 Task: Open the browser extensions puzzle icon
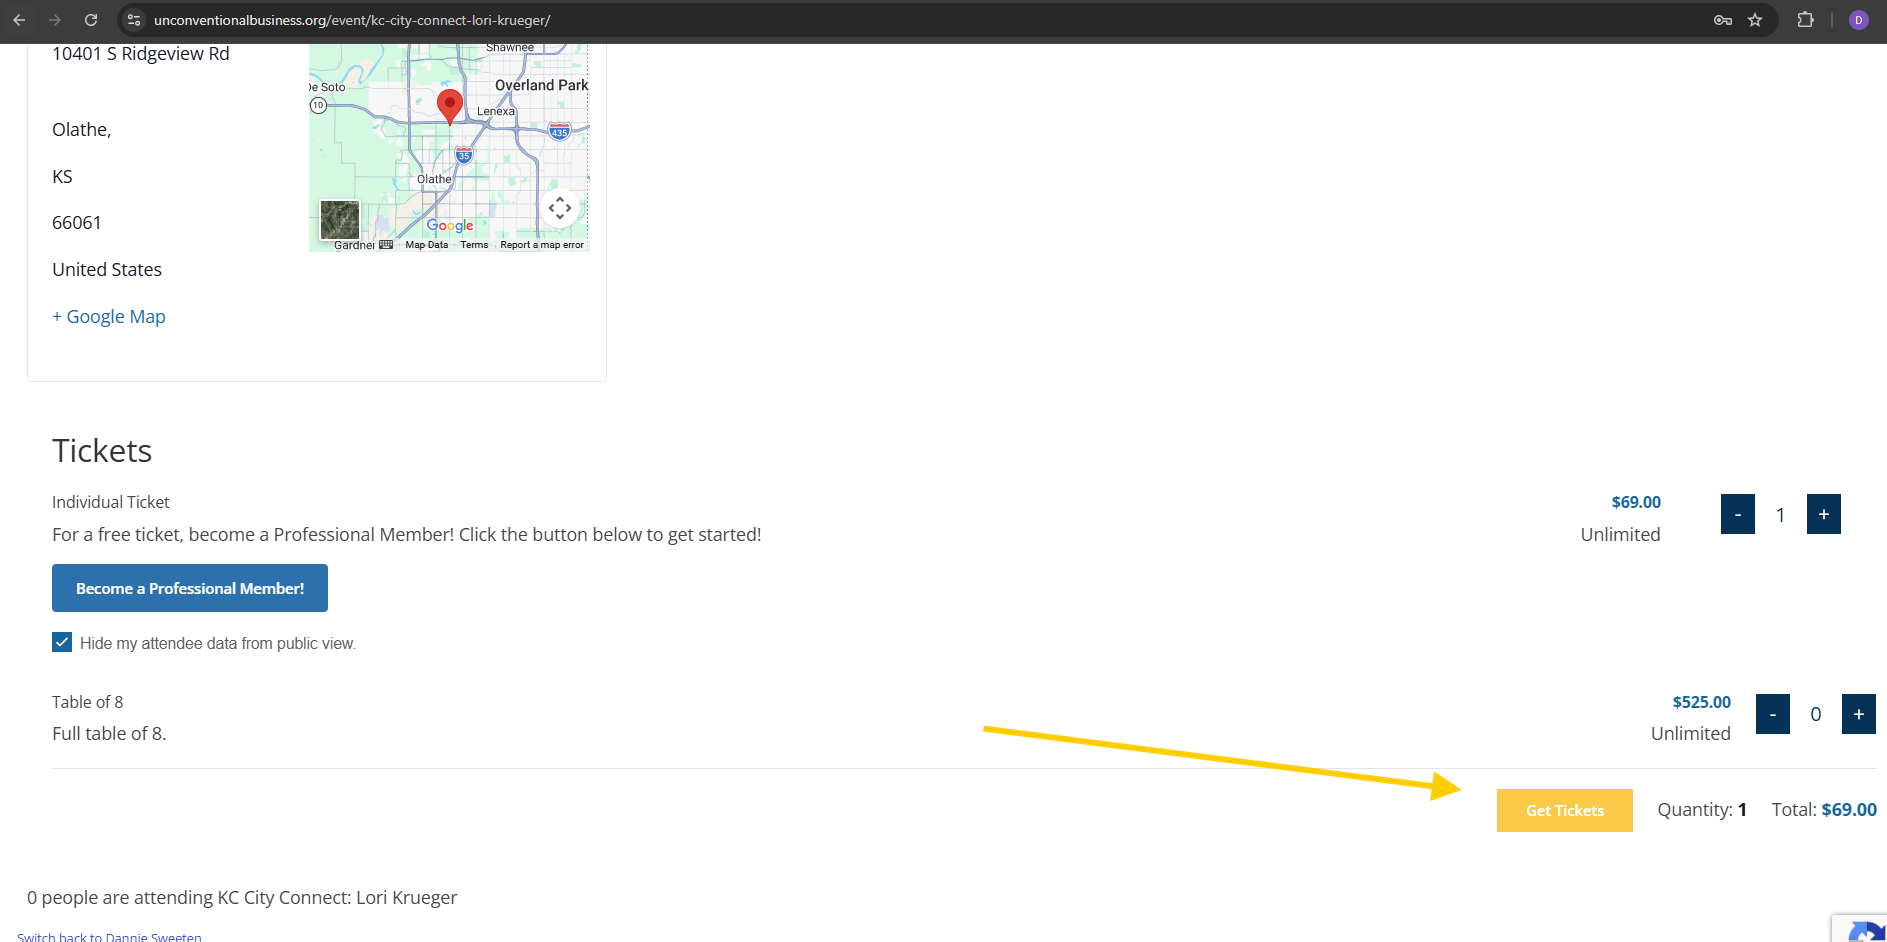pyautogui.click(x=1805, y=20)
